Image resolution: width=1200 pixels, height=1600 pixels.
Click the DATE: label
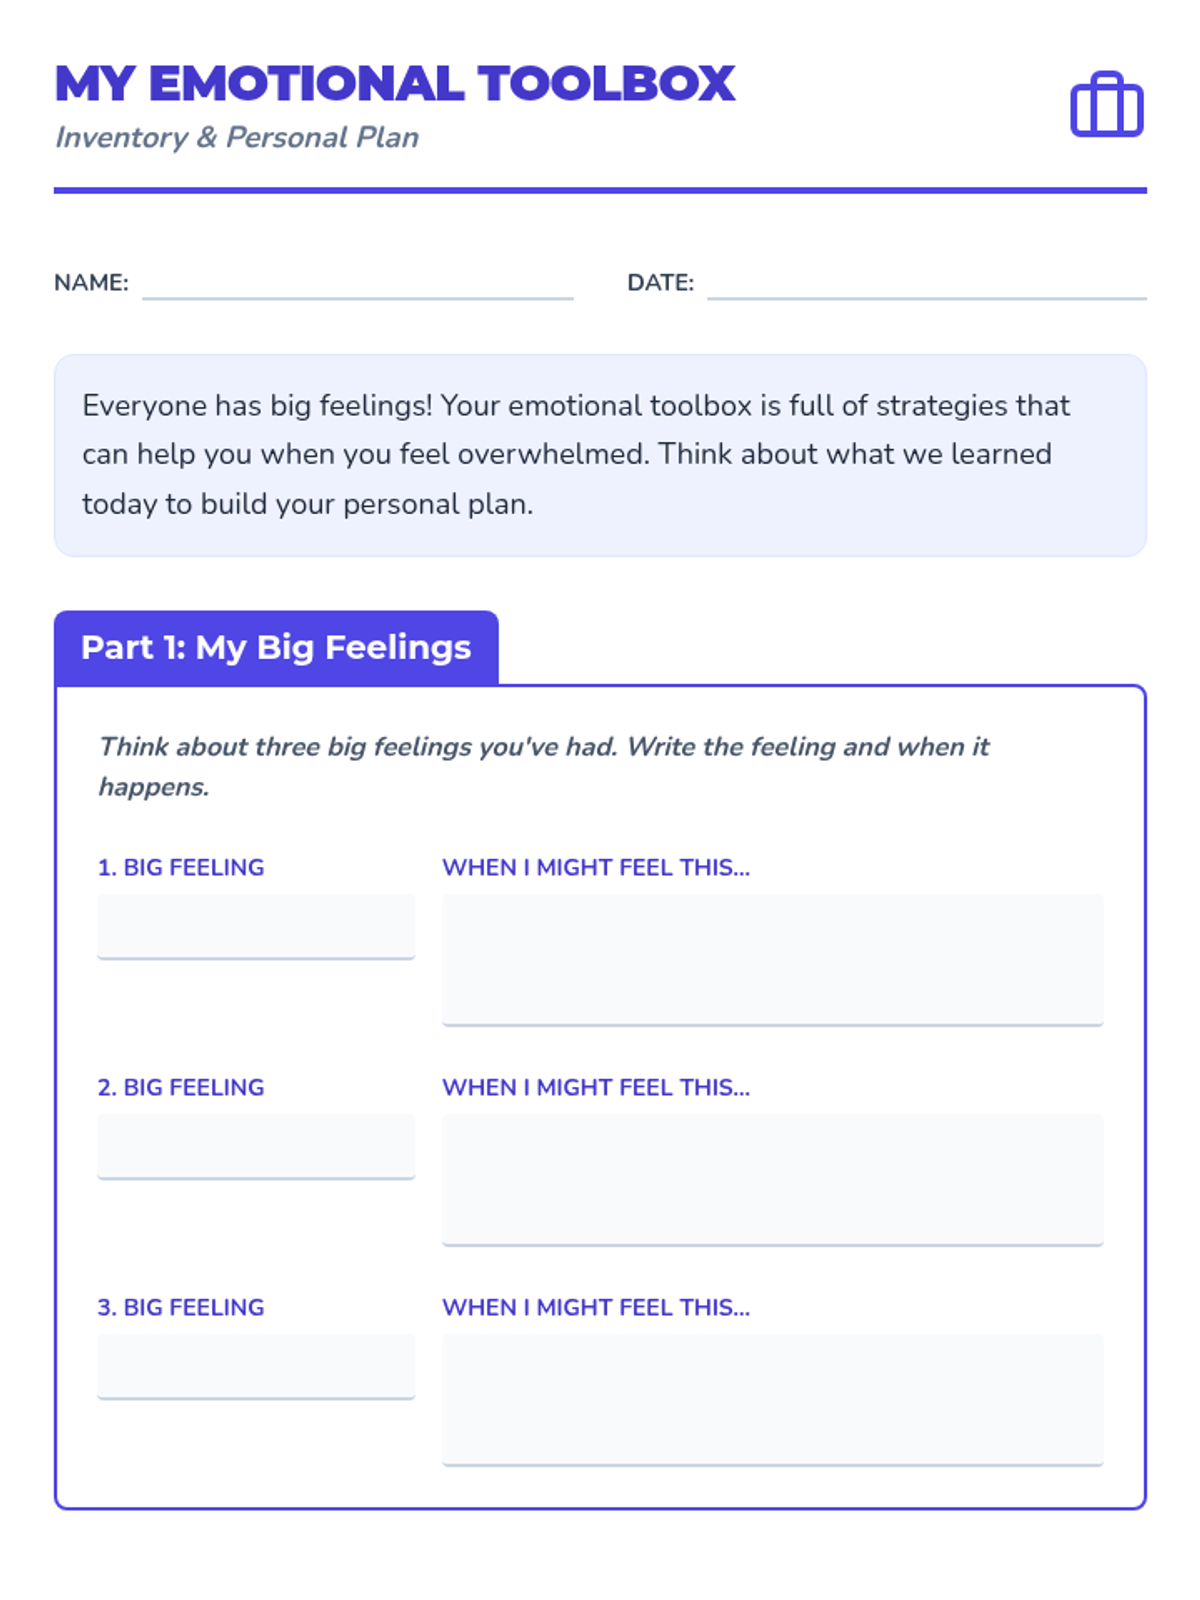click(x=660, y=283)
